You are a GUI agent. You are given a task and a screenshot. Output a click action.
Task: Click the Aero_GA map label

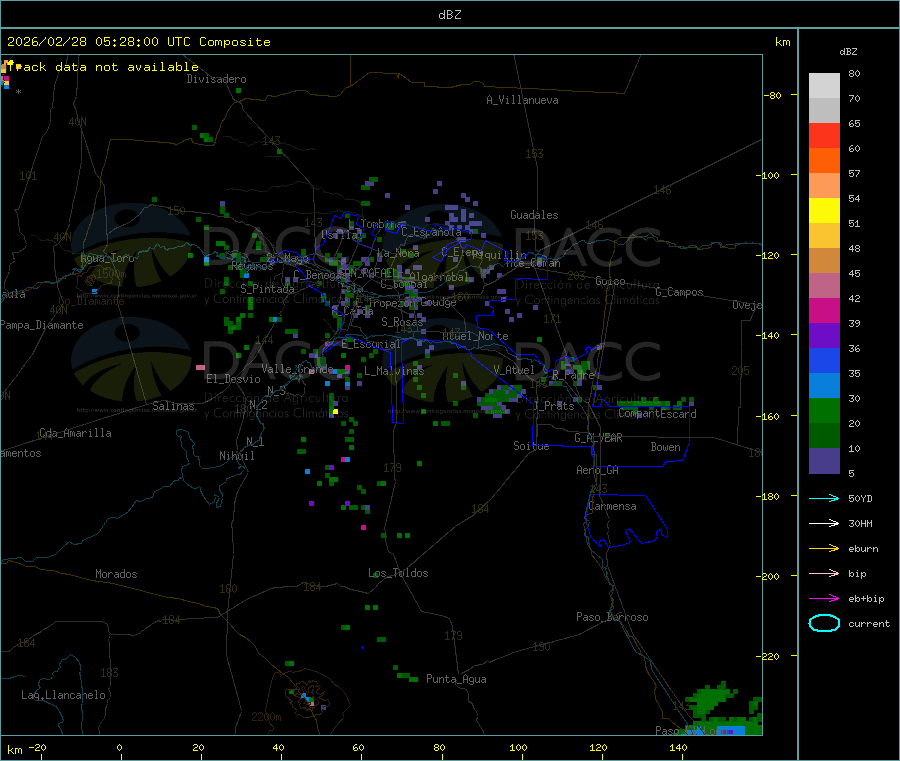(x=598, y=470)
